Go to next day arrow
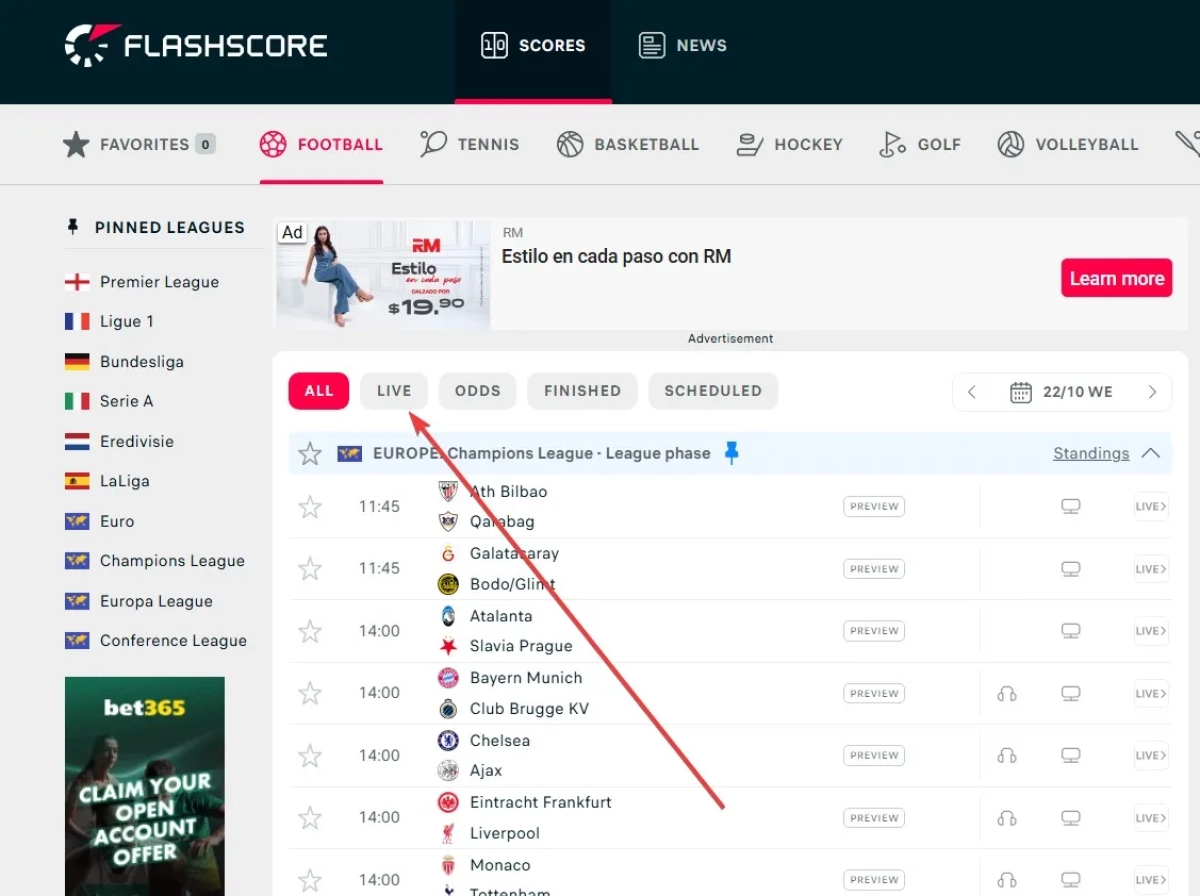The image size is (1200, 896). coord(1152,391)
